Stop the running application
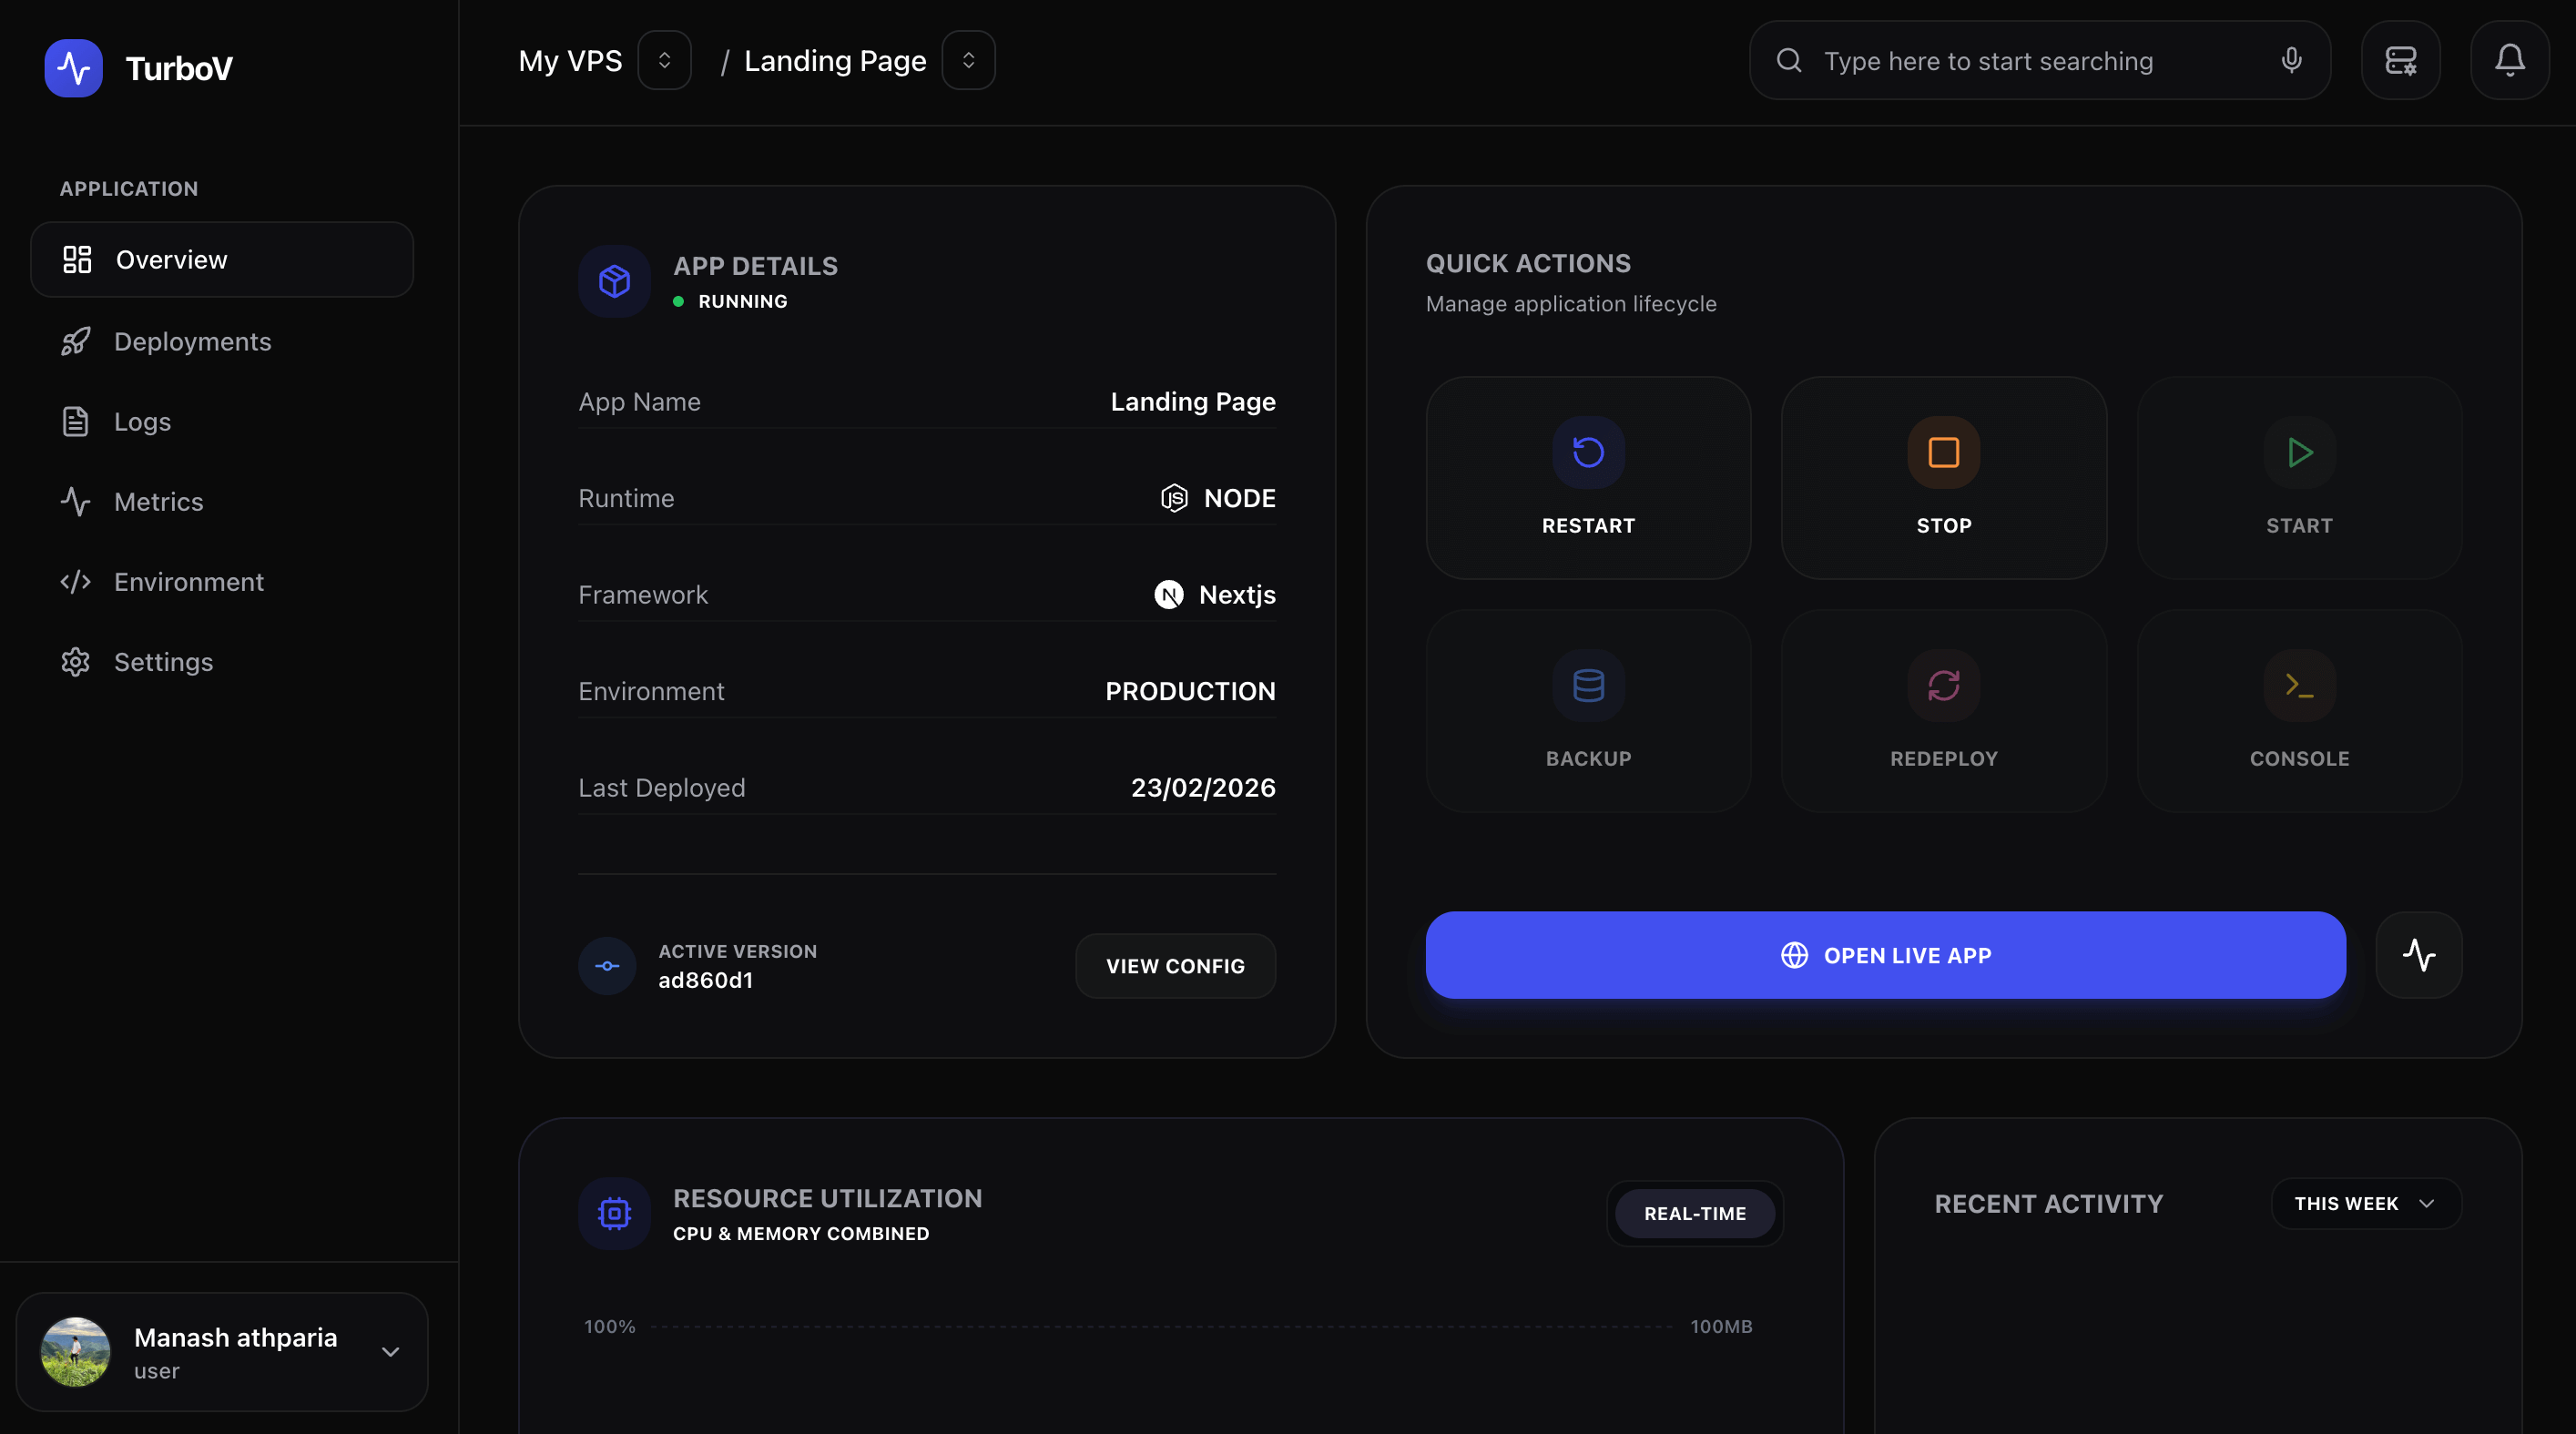 pos(1943,478)
